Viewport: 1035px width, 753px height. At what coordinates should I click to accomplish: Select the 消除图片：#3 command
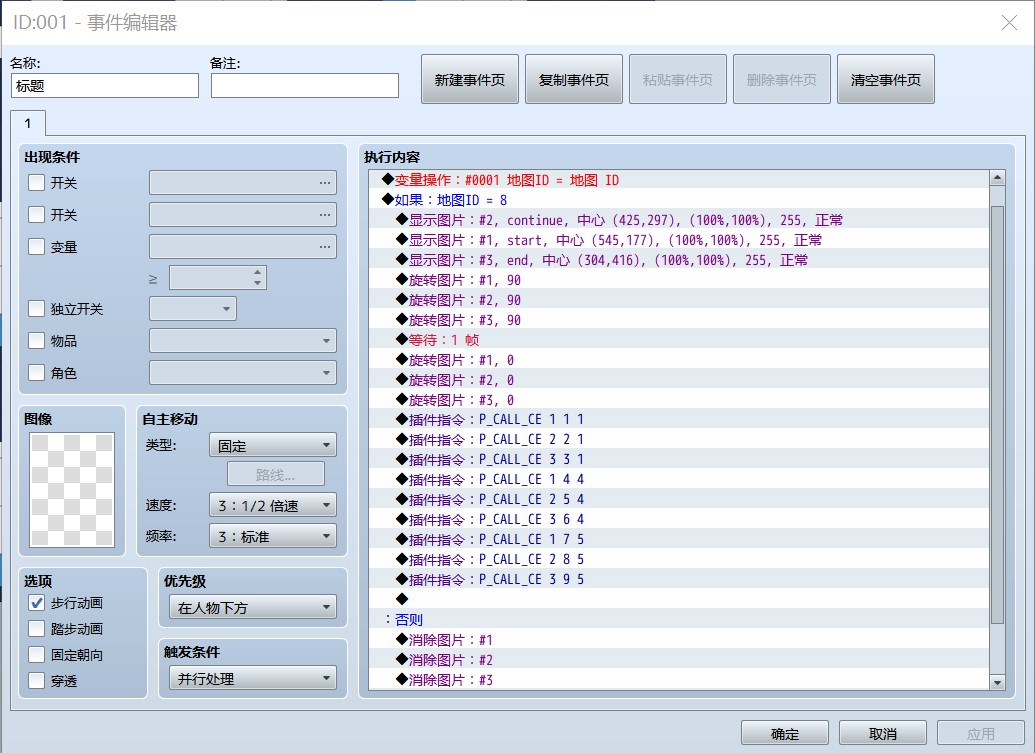[679, 680]
